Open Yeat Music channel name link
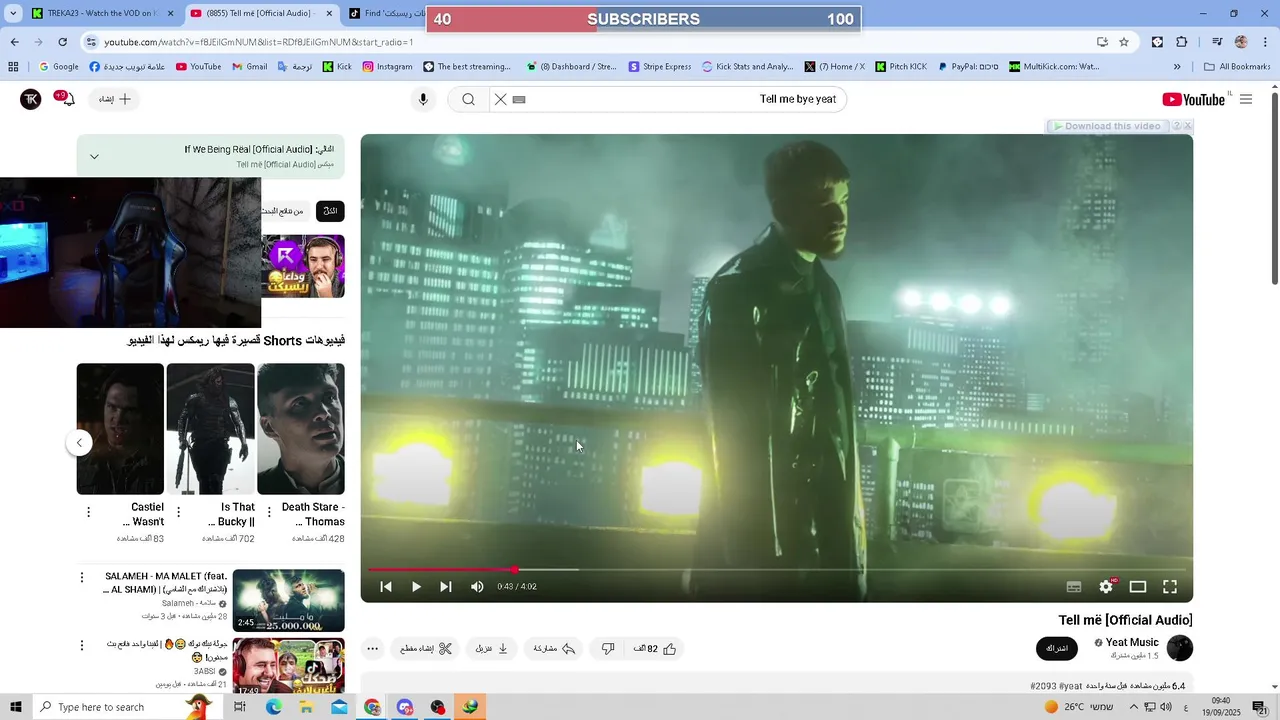 [1132, 643]
